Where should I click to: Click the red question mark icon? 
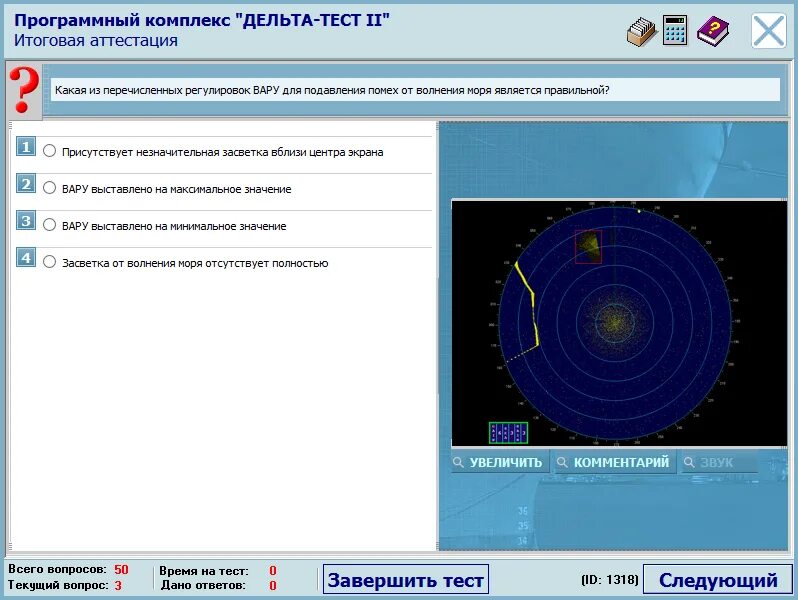coord(23,90)
